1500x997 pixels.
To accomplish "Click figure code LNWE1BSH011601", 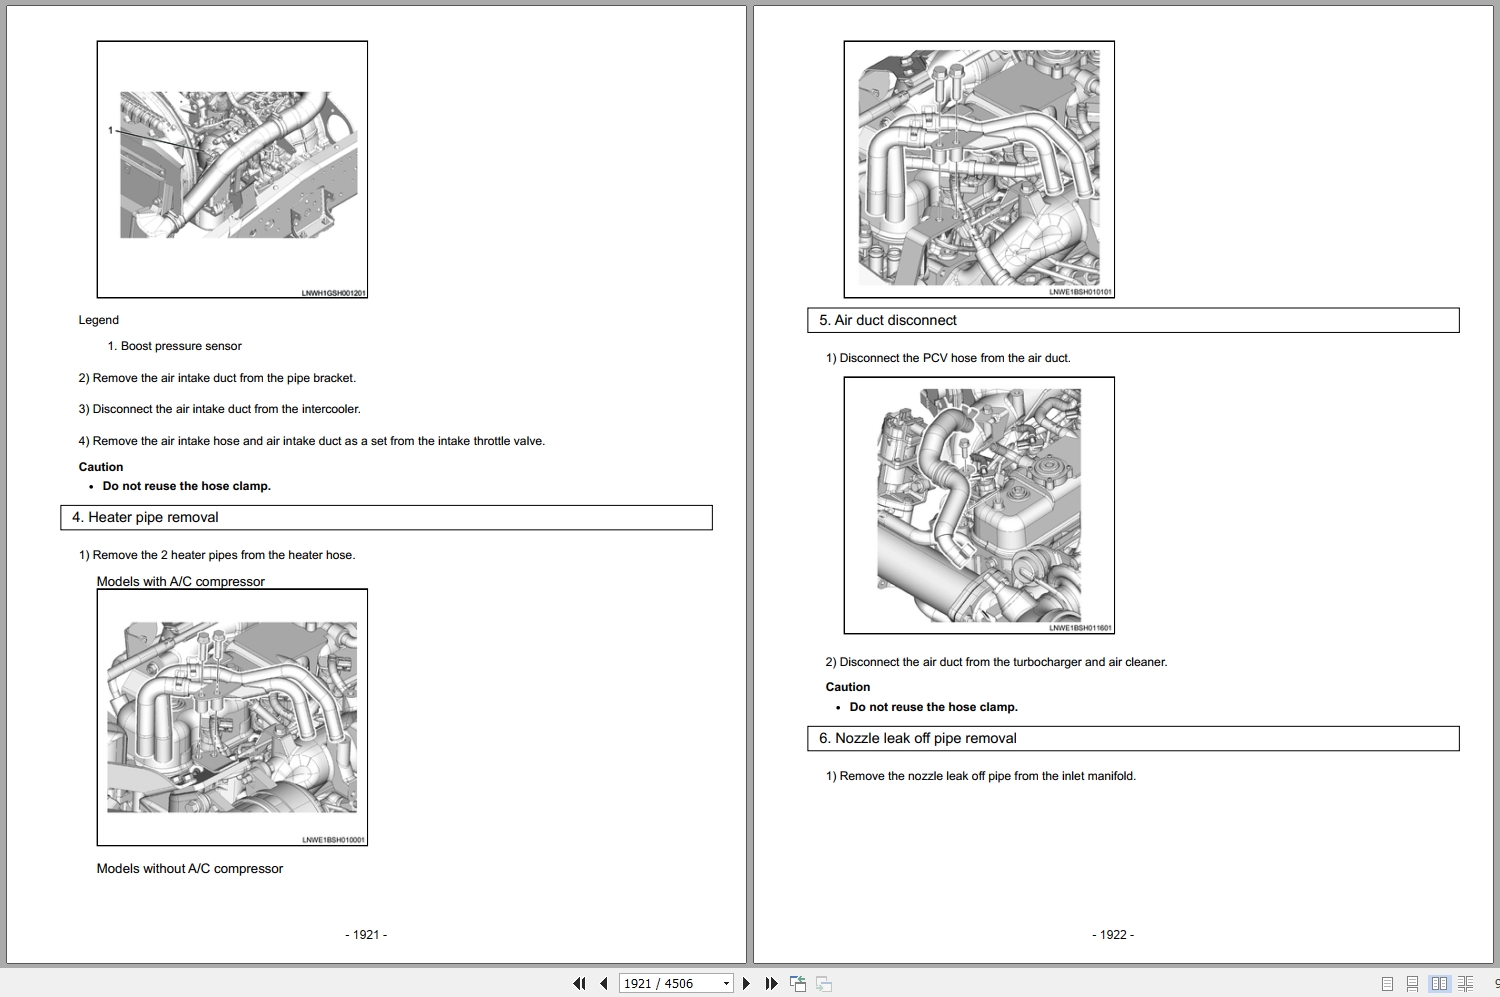I will click(1081, 628).
